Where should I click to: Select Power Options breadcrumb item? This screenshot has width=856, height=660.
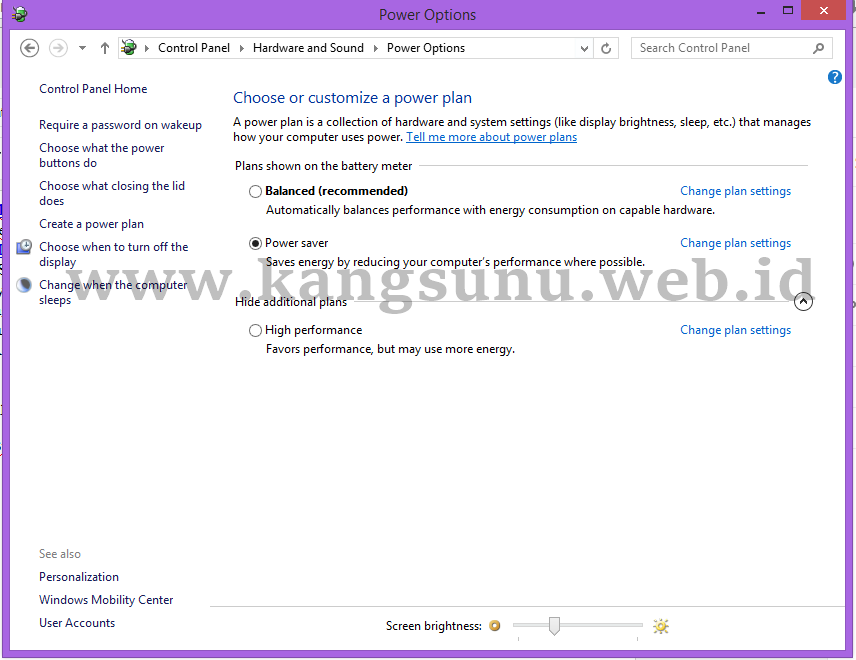[x=426, y=48]
